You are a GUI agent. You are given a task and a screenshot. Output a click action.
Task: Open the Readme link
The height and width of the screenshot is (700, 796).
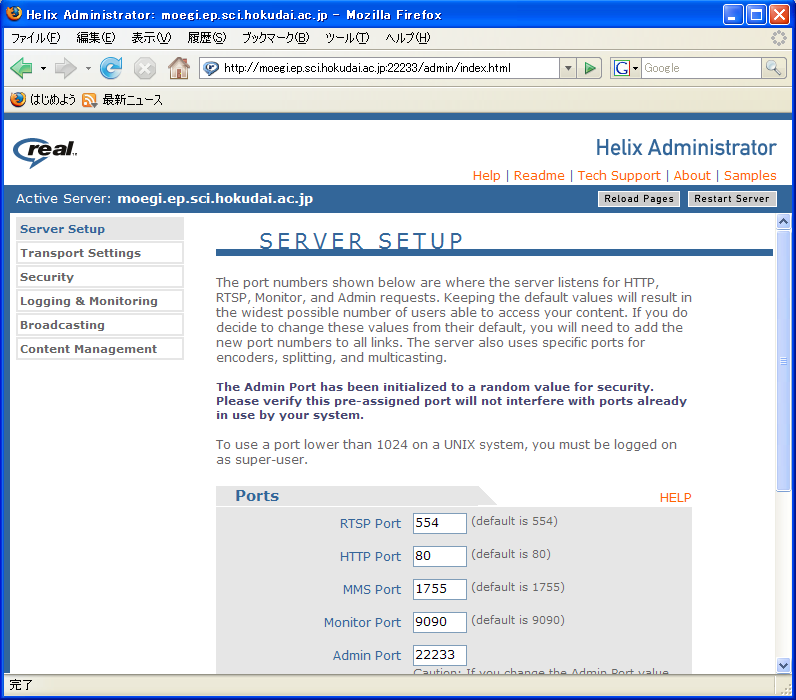pyautogui.click(x=539, y=176)
